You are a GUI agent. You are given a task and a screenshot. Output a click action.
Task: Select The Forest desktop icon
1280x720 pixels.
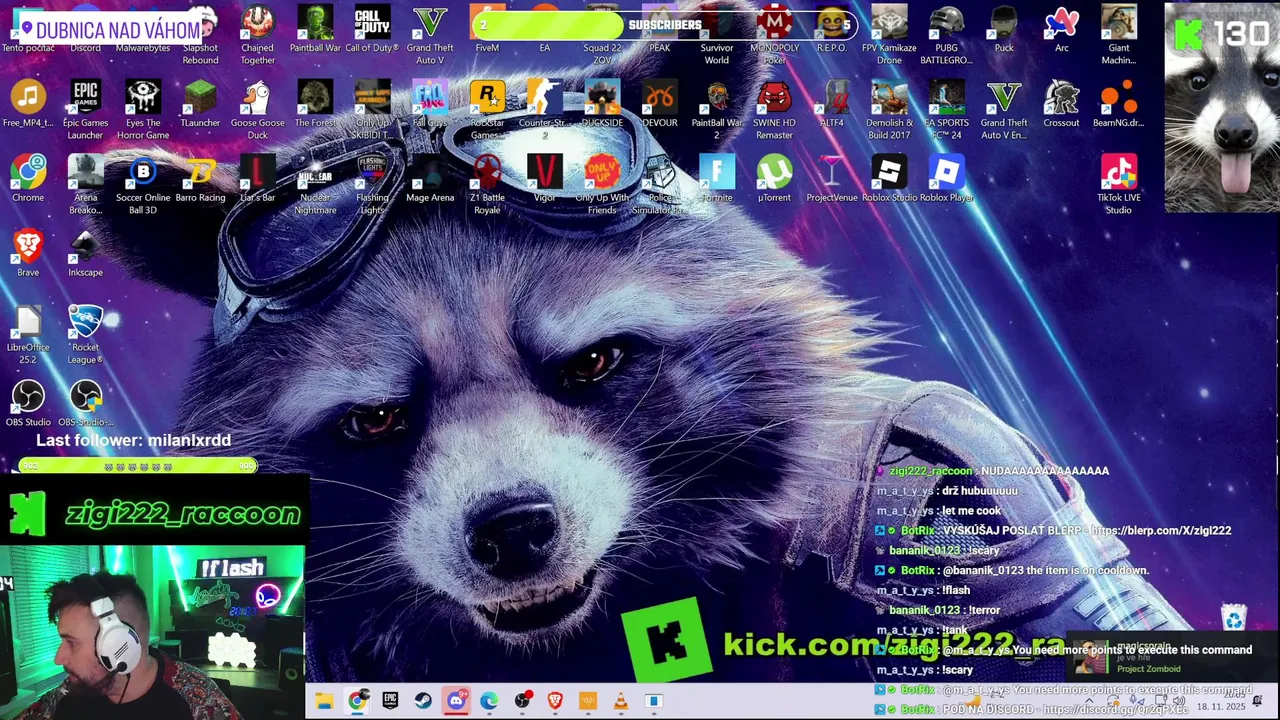point(315,105)
